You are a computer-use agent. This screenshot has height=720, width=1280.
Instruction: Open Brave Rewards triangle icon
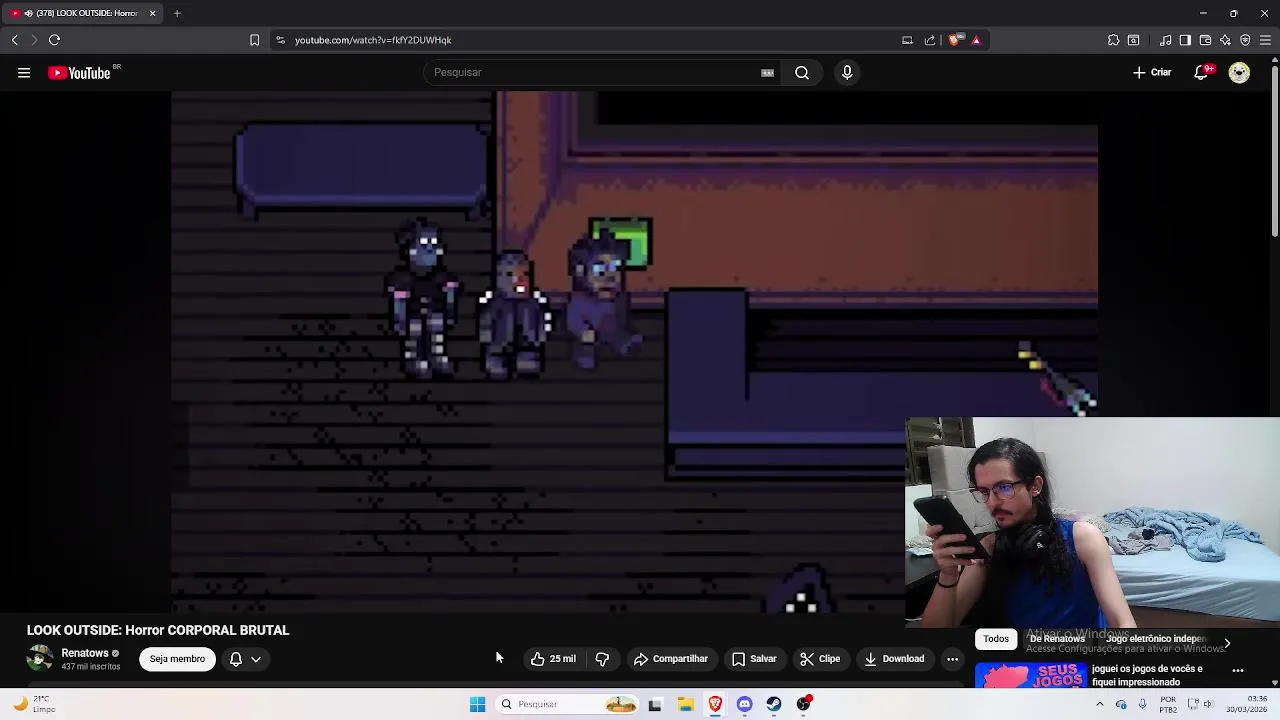(x=976, y=40)
